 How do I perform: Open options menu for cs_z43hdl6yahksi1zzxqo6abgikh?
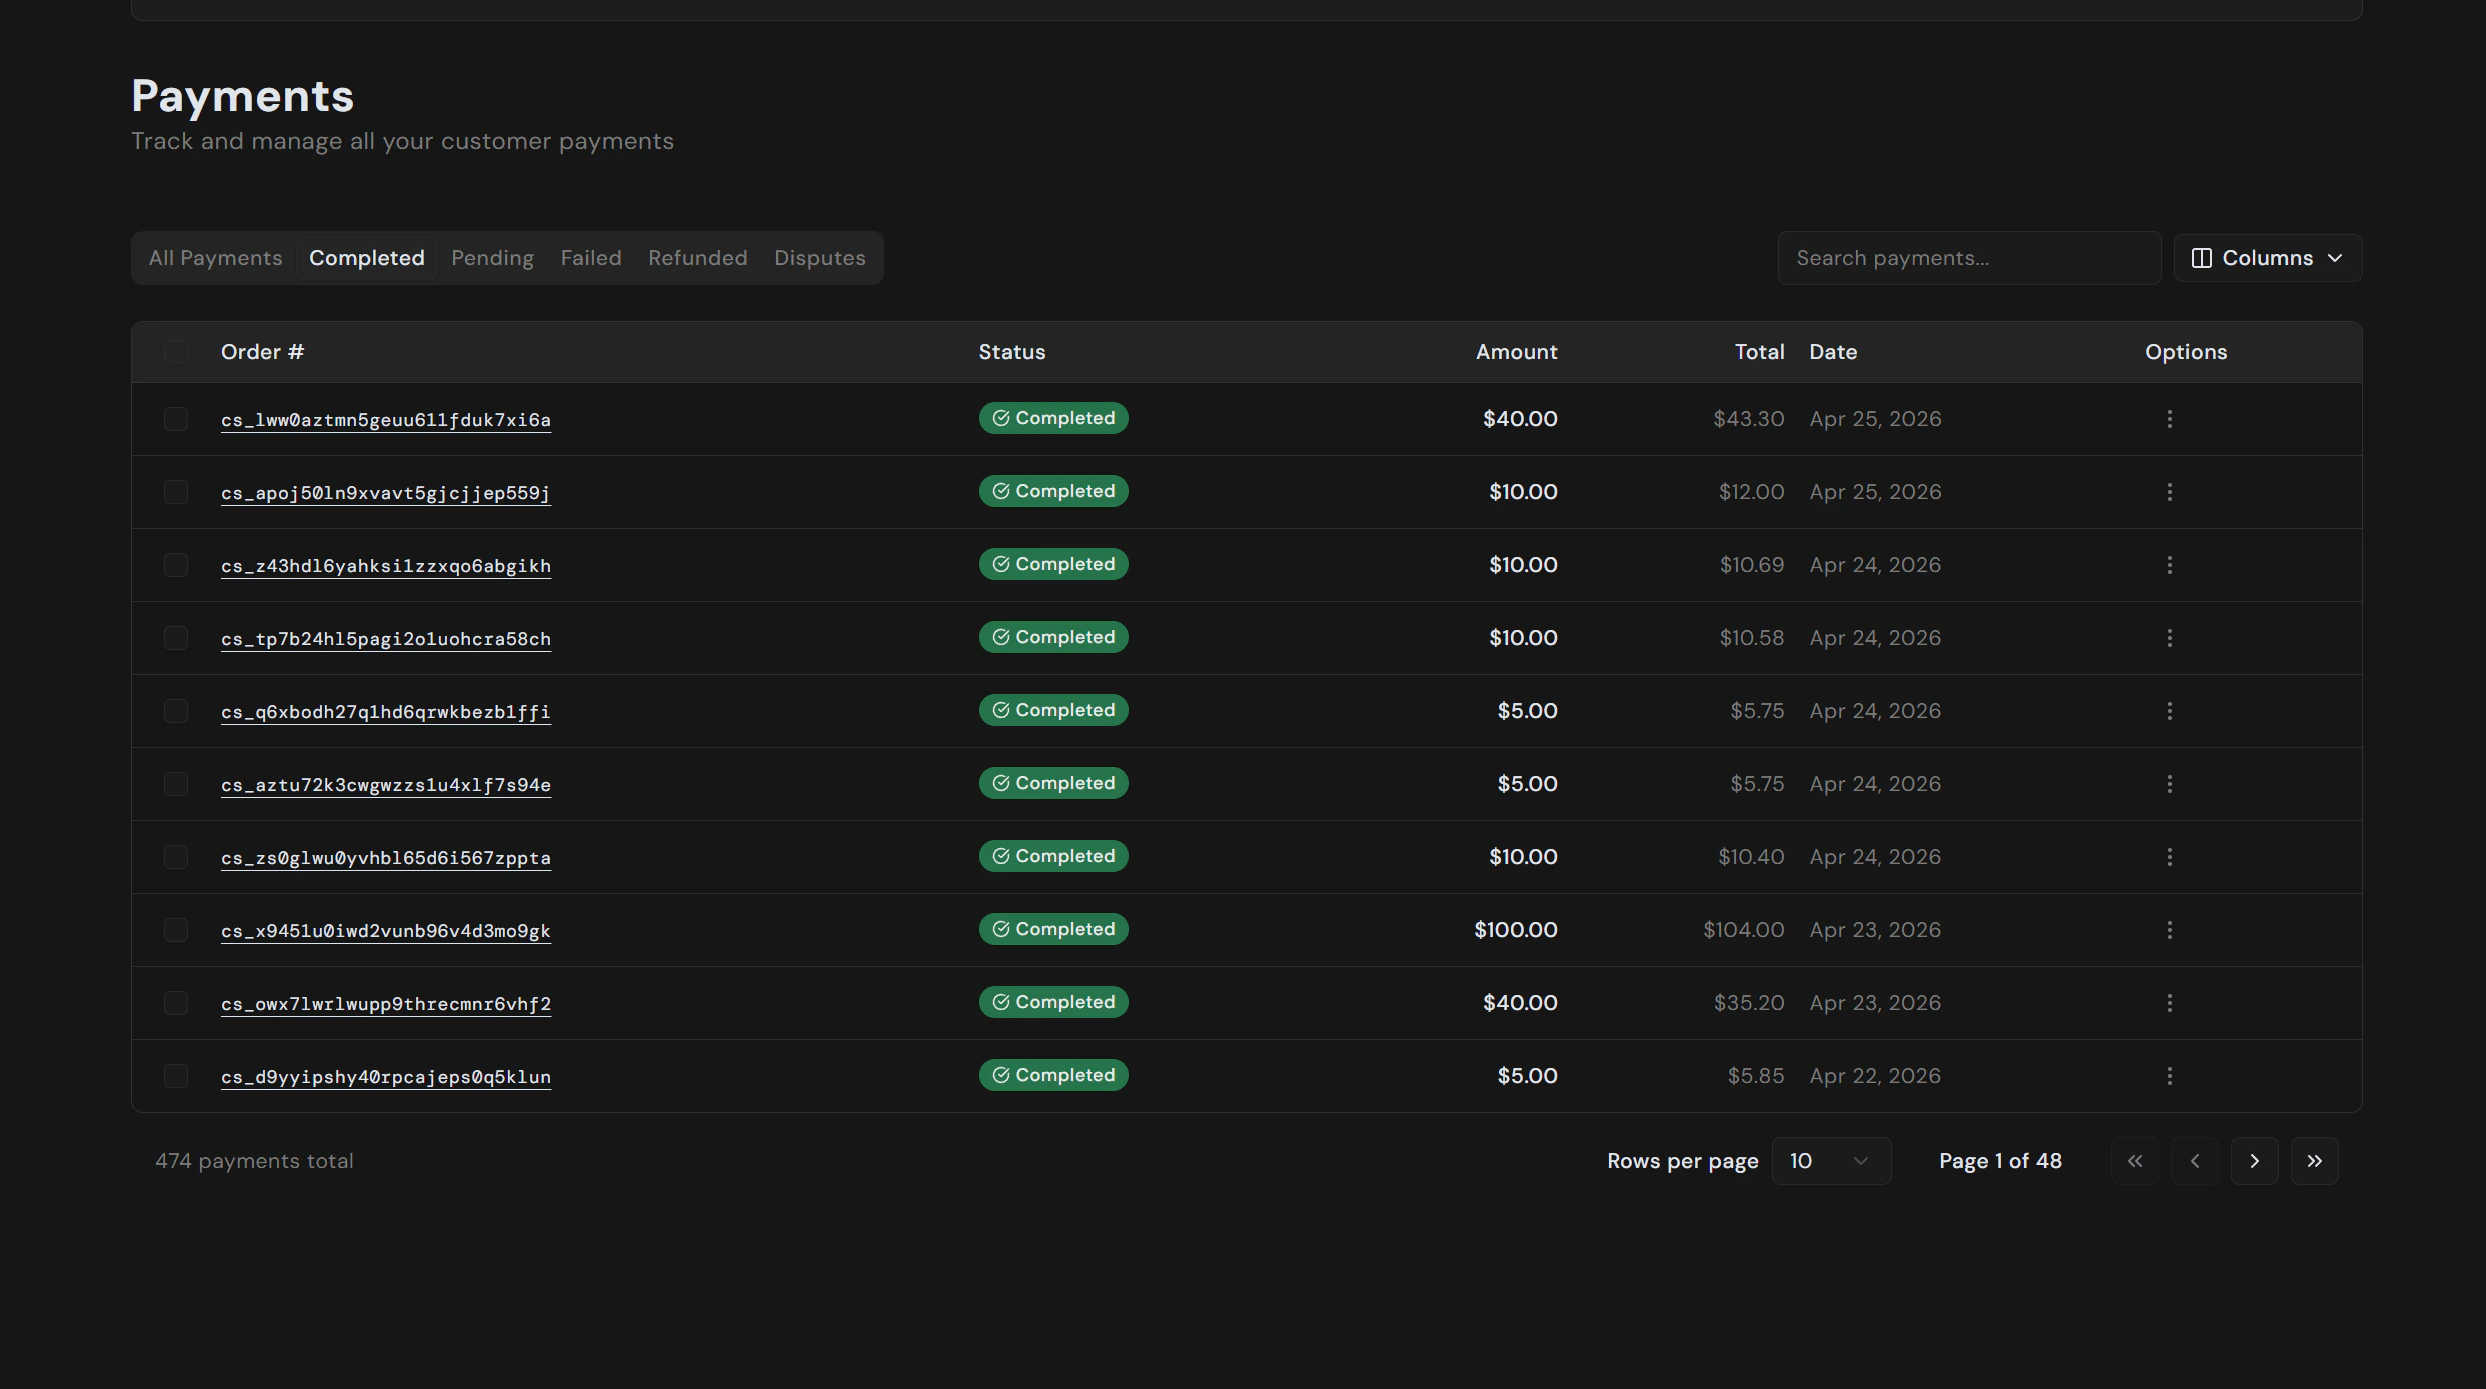pyautogui.click(x=2169, y=565)
